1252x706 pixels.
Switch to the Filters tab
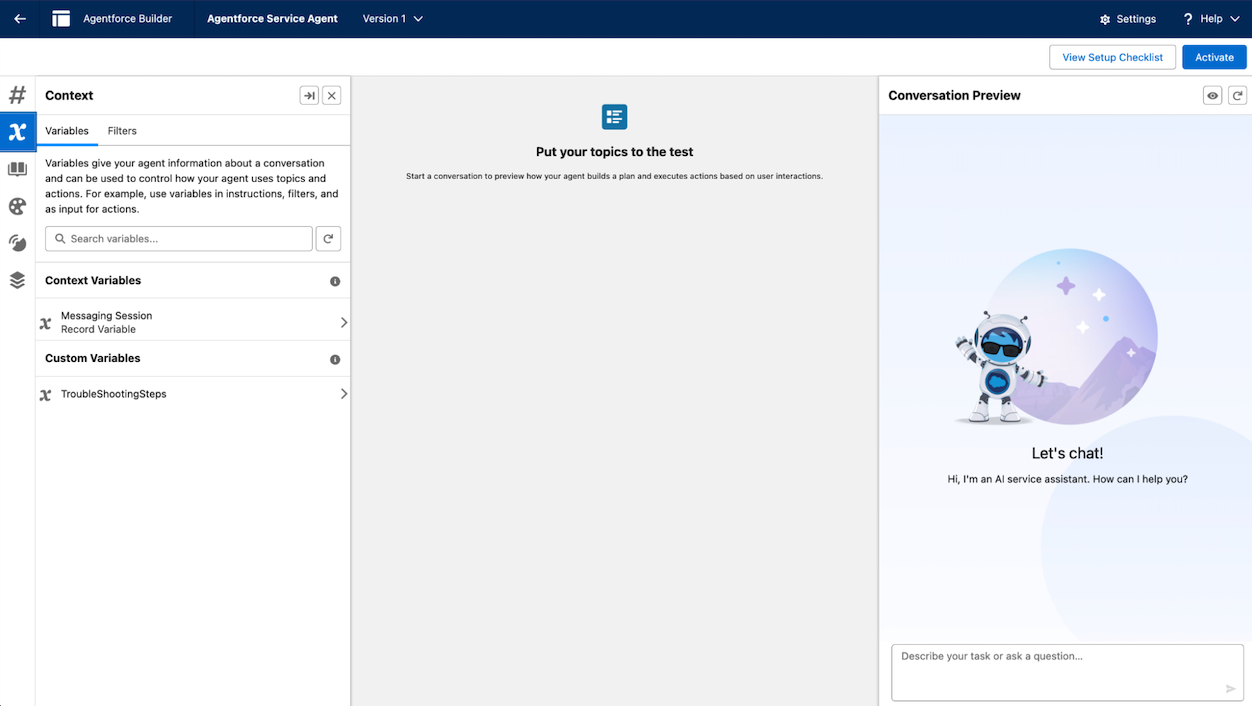[122, 131]
